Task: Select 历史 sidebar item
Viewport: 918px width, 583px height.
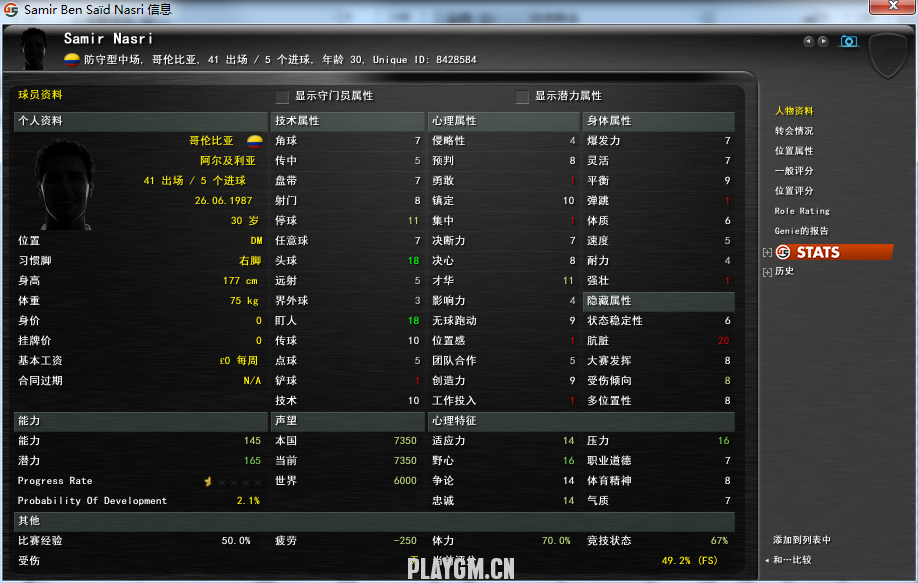Action: [784, 271]
